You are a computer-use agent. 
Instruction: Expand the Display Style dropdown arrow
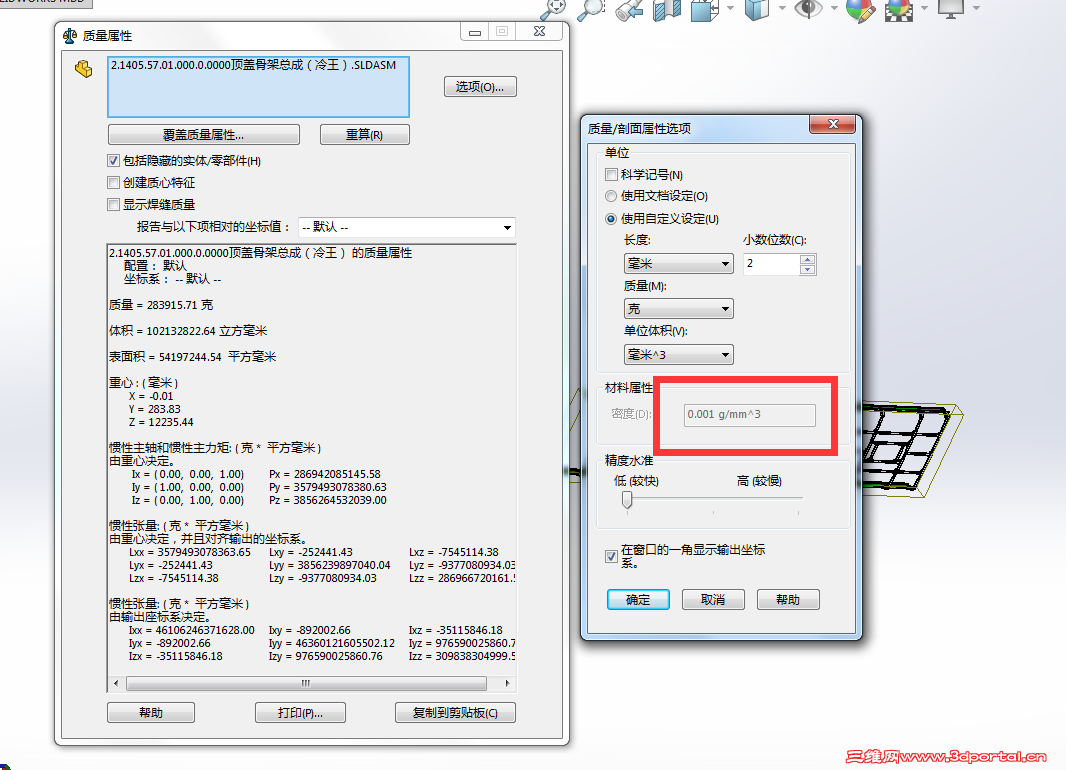(782, 8)
